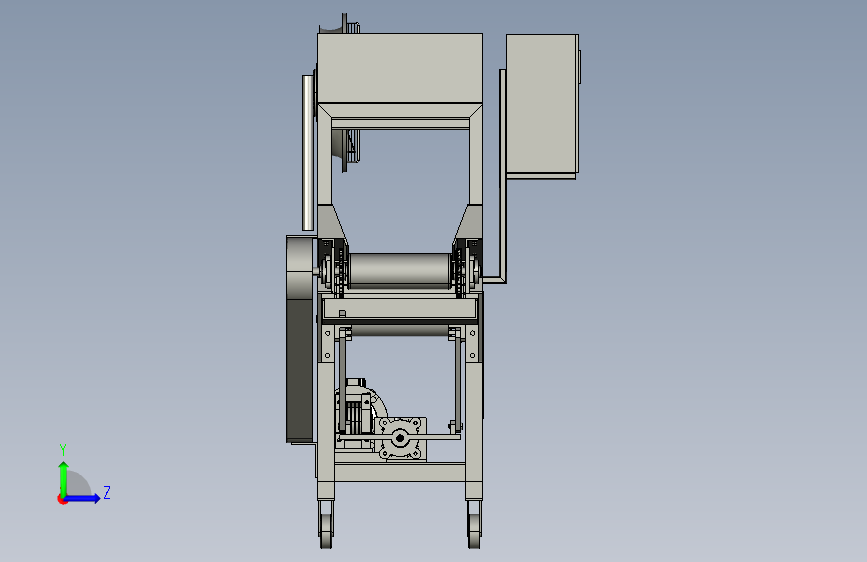Screen dimensions: 867x562
Task: Click the green Y axis arrow of the triad
Action: point(63,478)
